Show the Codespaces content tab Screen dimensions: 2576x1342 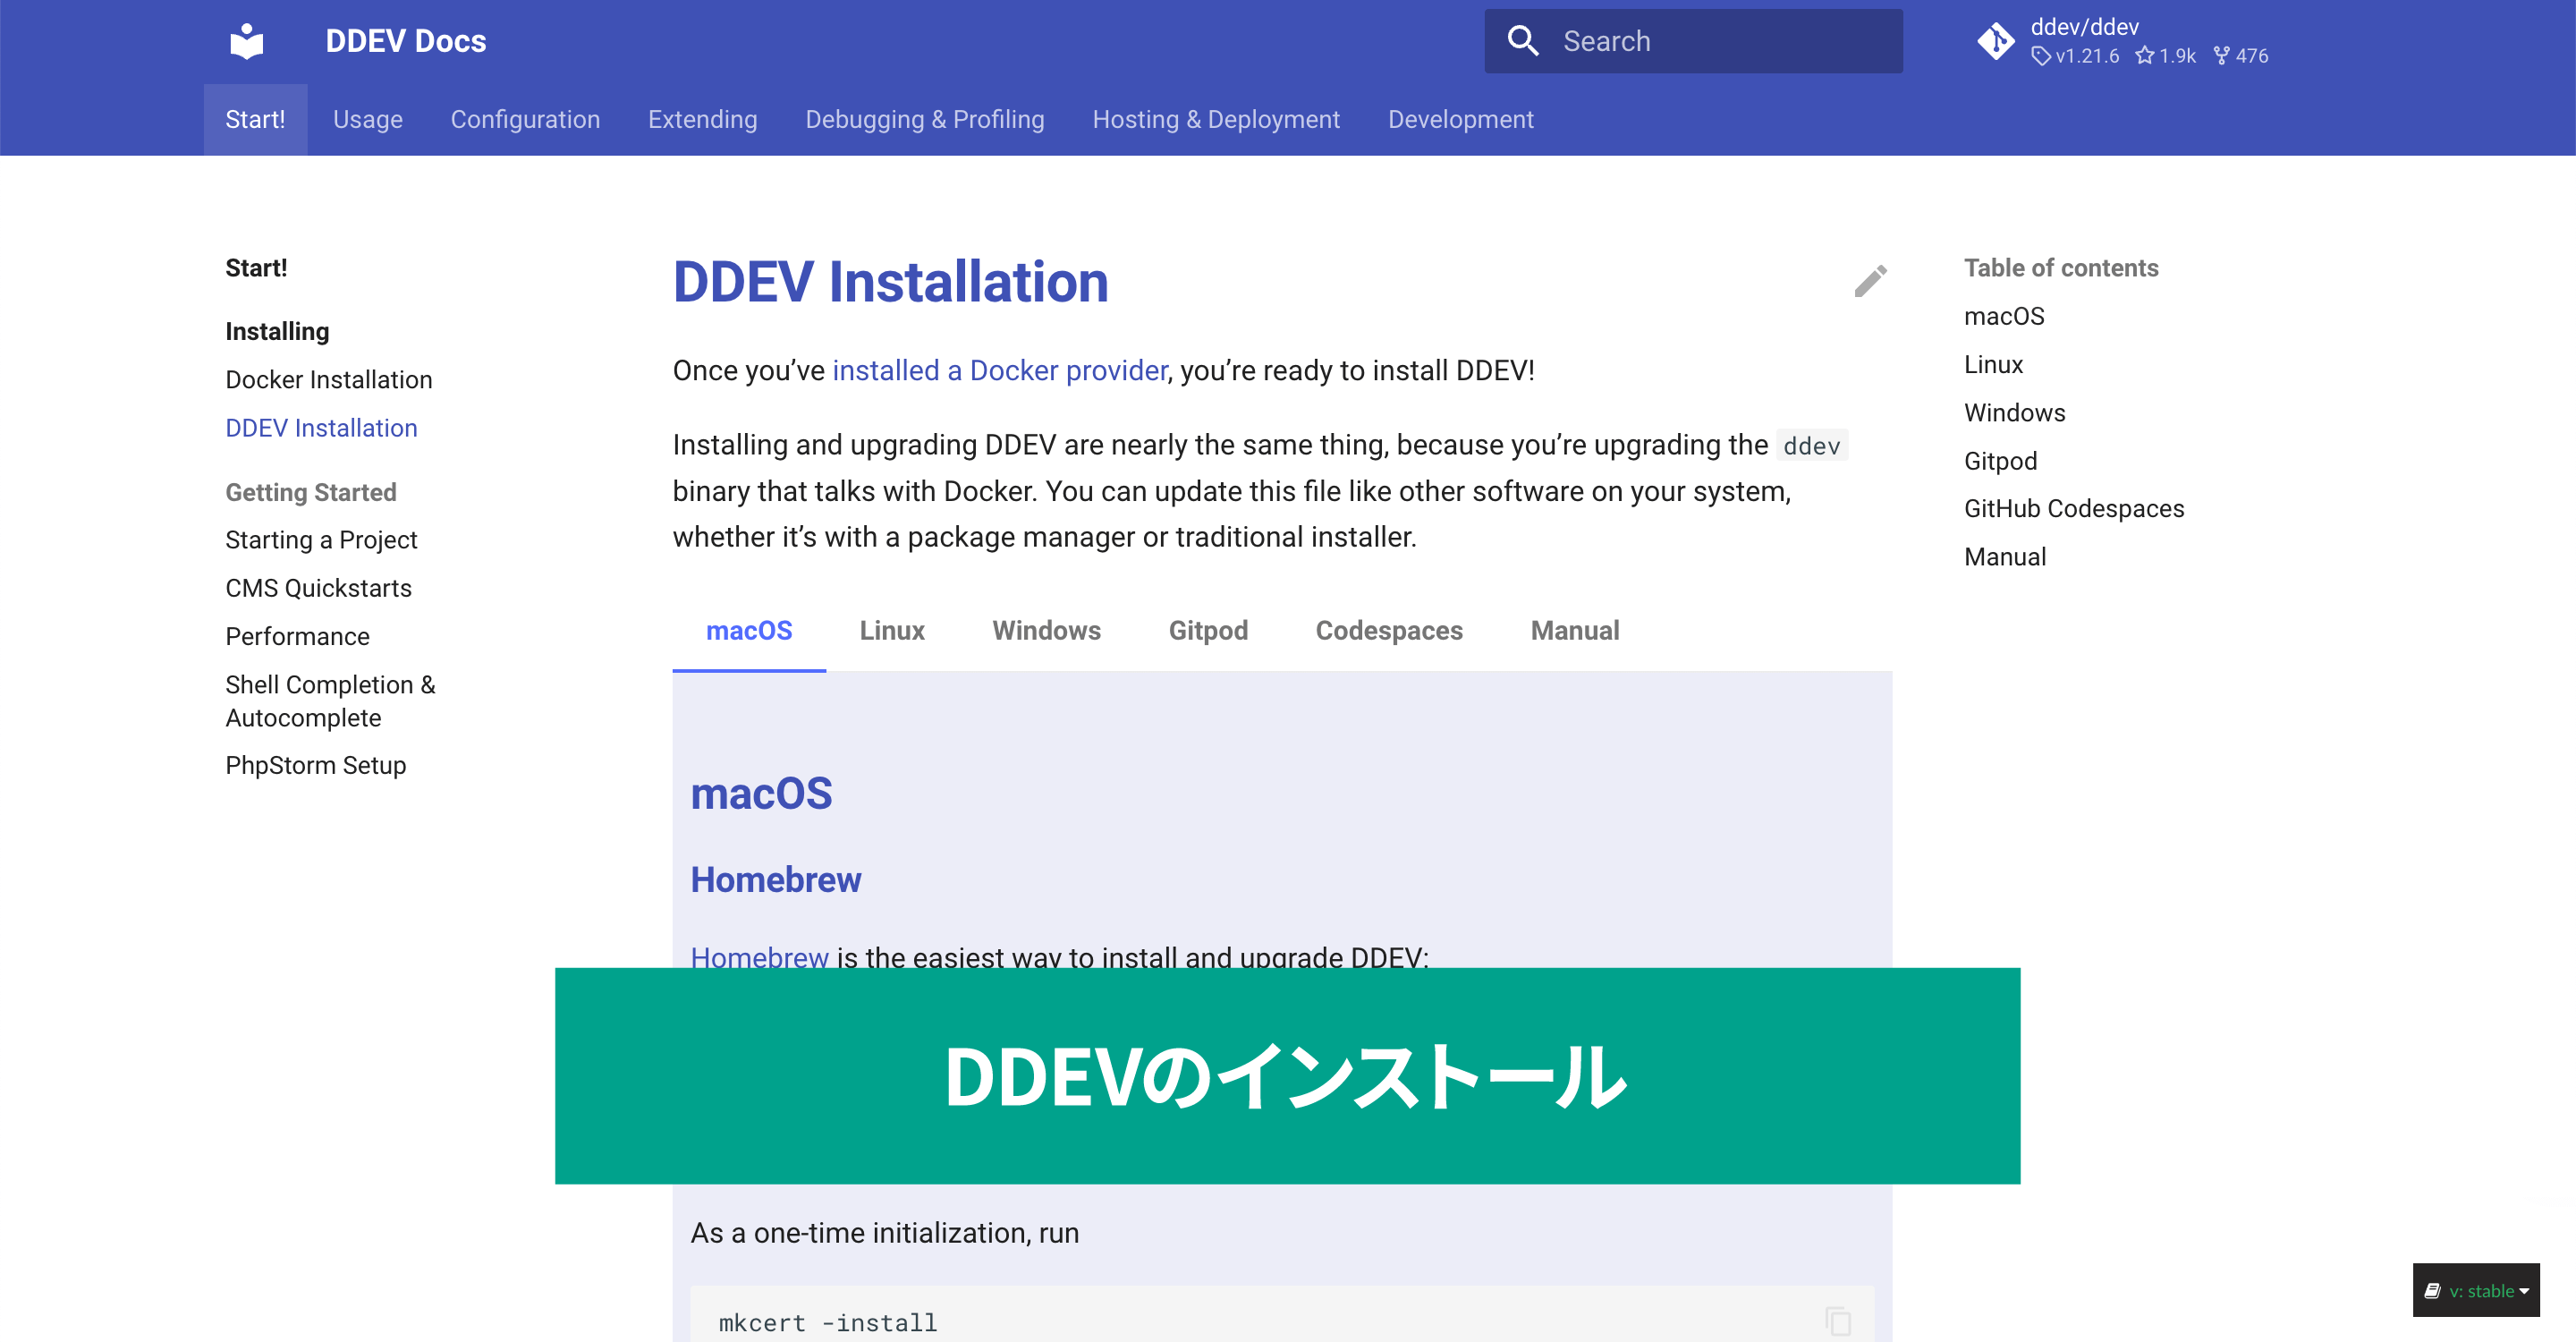(x=1389, y=631)
